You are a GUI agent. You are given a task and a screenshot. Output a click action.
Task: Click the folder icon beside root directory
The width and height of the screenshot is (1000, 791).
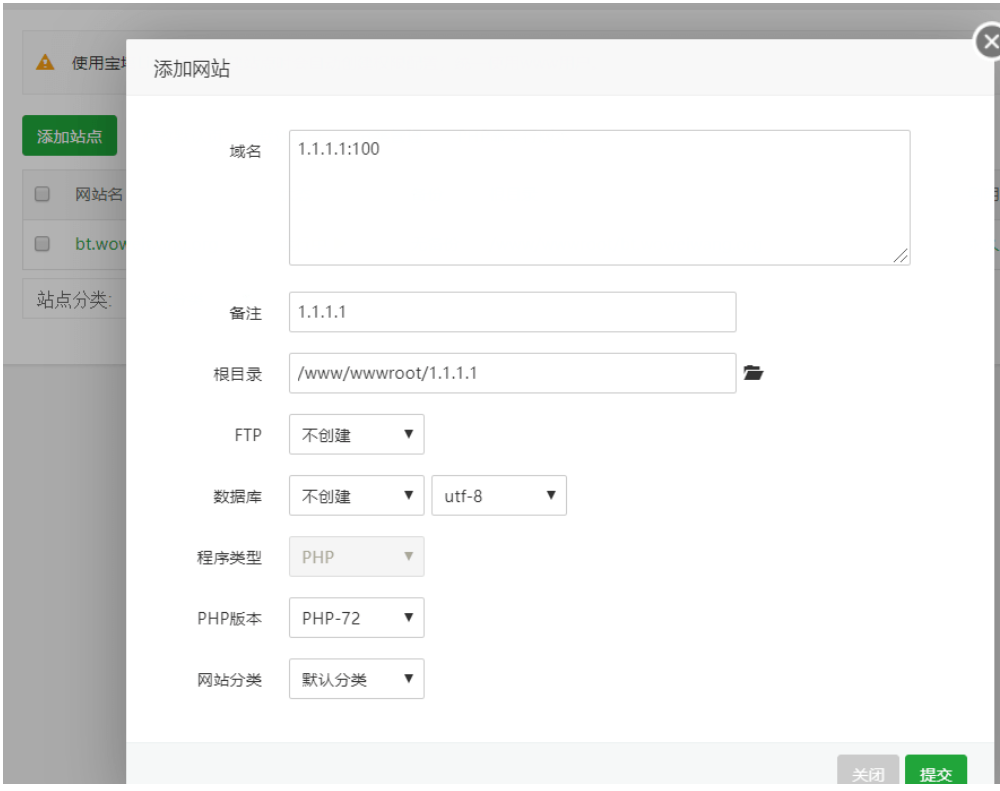753,373
